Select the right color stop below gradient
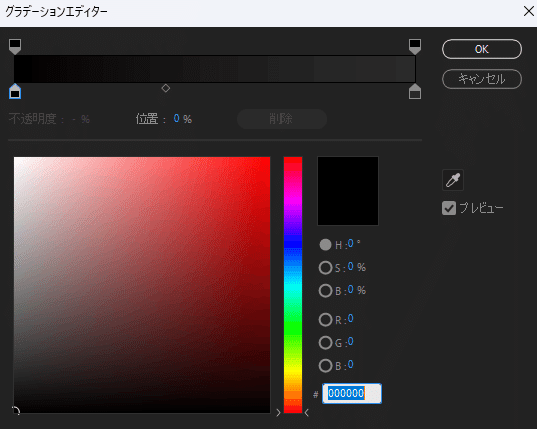537x429 pixels. pos(415,91)
